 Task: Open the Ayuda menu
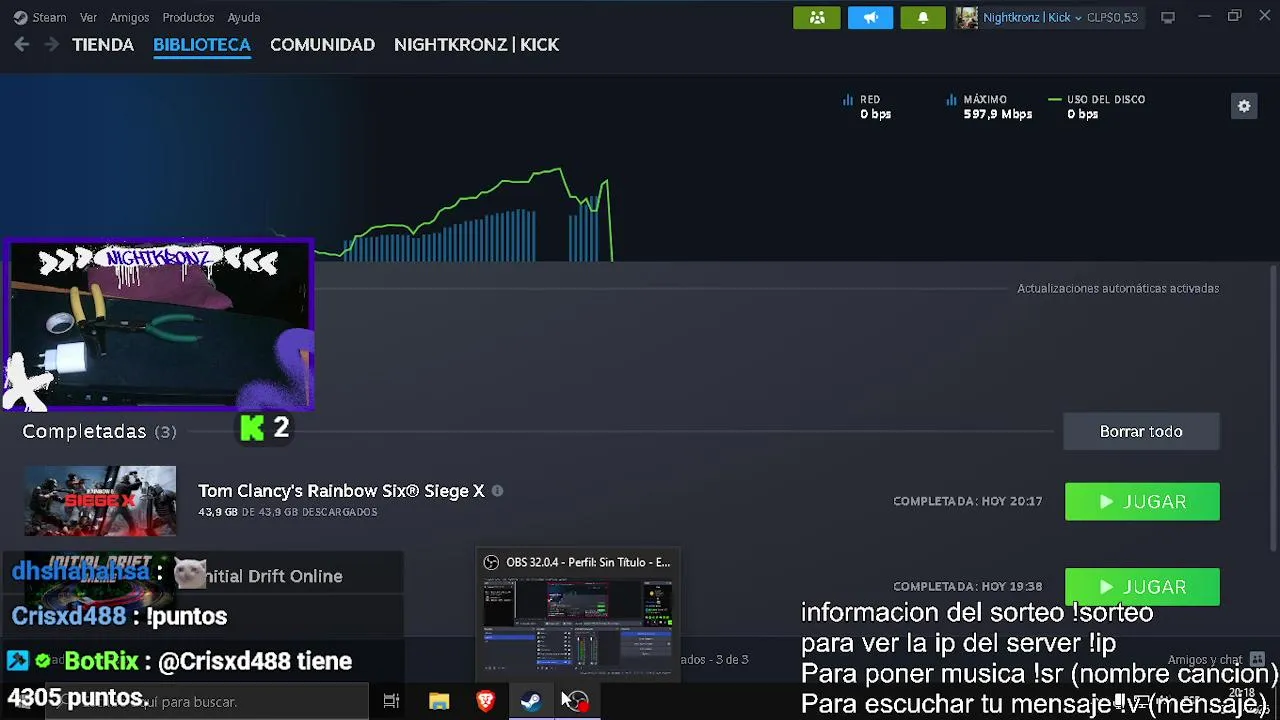click(244, 17)
